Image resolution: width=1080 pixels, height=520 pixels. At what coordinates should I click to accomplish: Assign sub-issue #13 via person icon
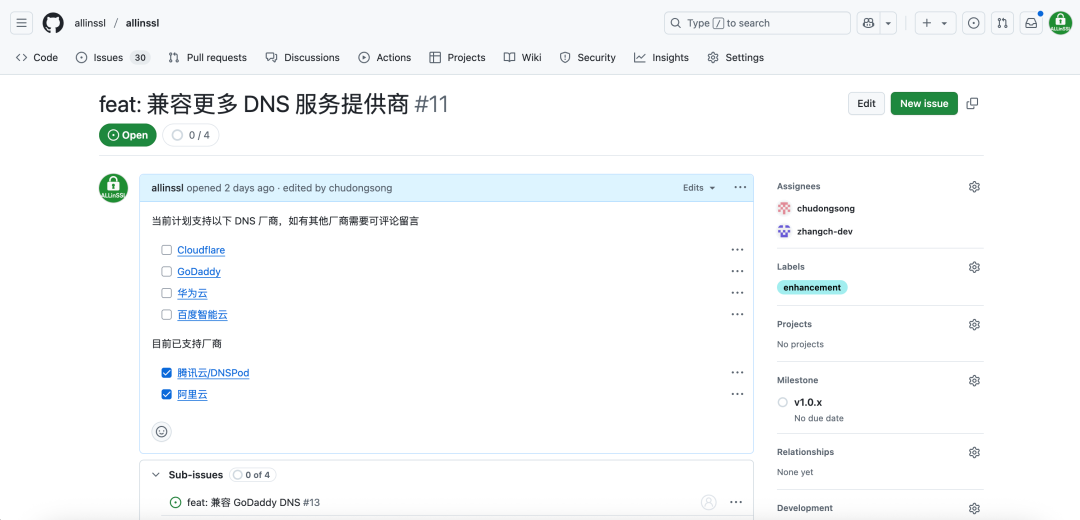click(x=709, y=502)
